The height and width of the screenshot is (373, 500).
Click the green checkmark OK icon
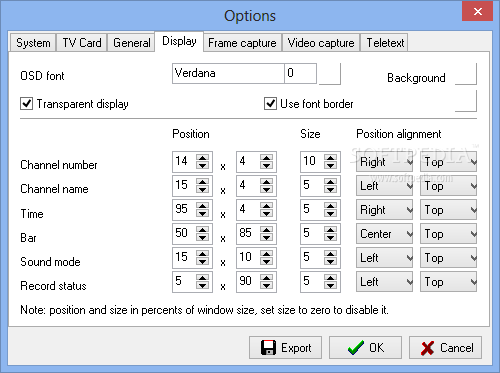point(356,348)
